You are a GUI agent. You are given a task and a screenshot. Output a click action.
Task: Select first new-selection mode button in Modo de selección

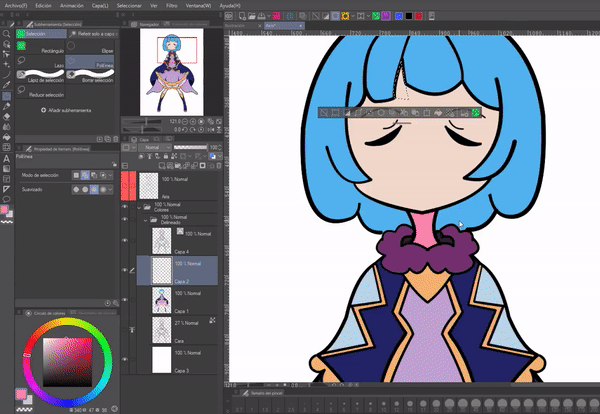(76, 175)
